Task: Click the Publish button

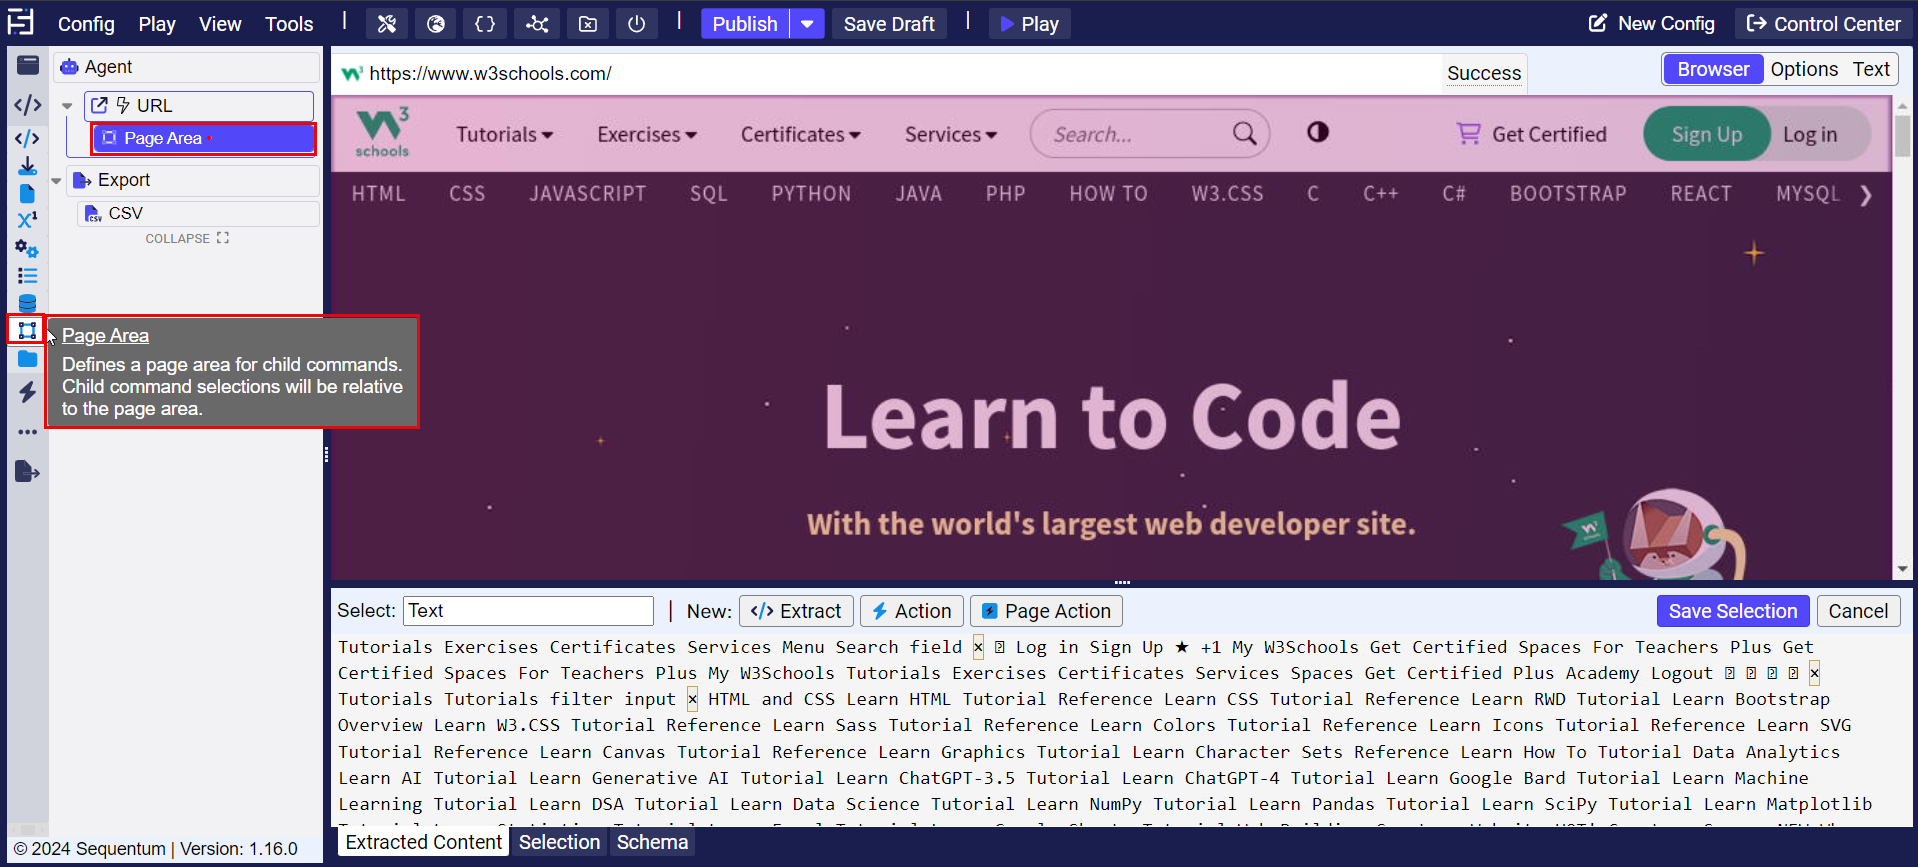Action: pyautogui.click(x=745, y=24)
